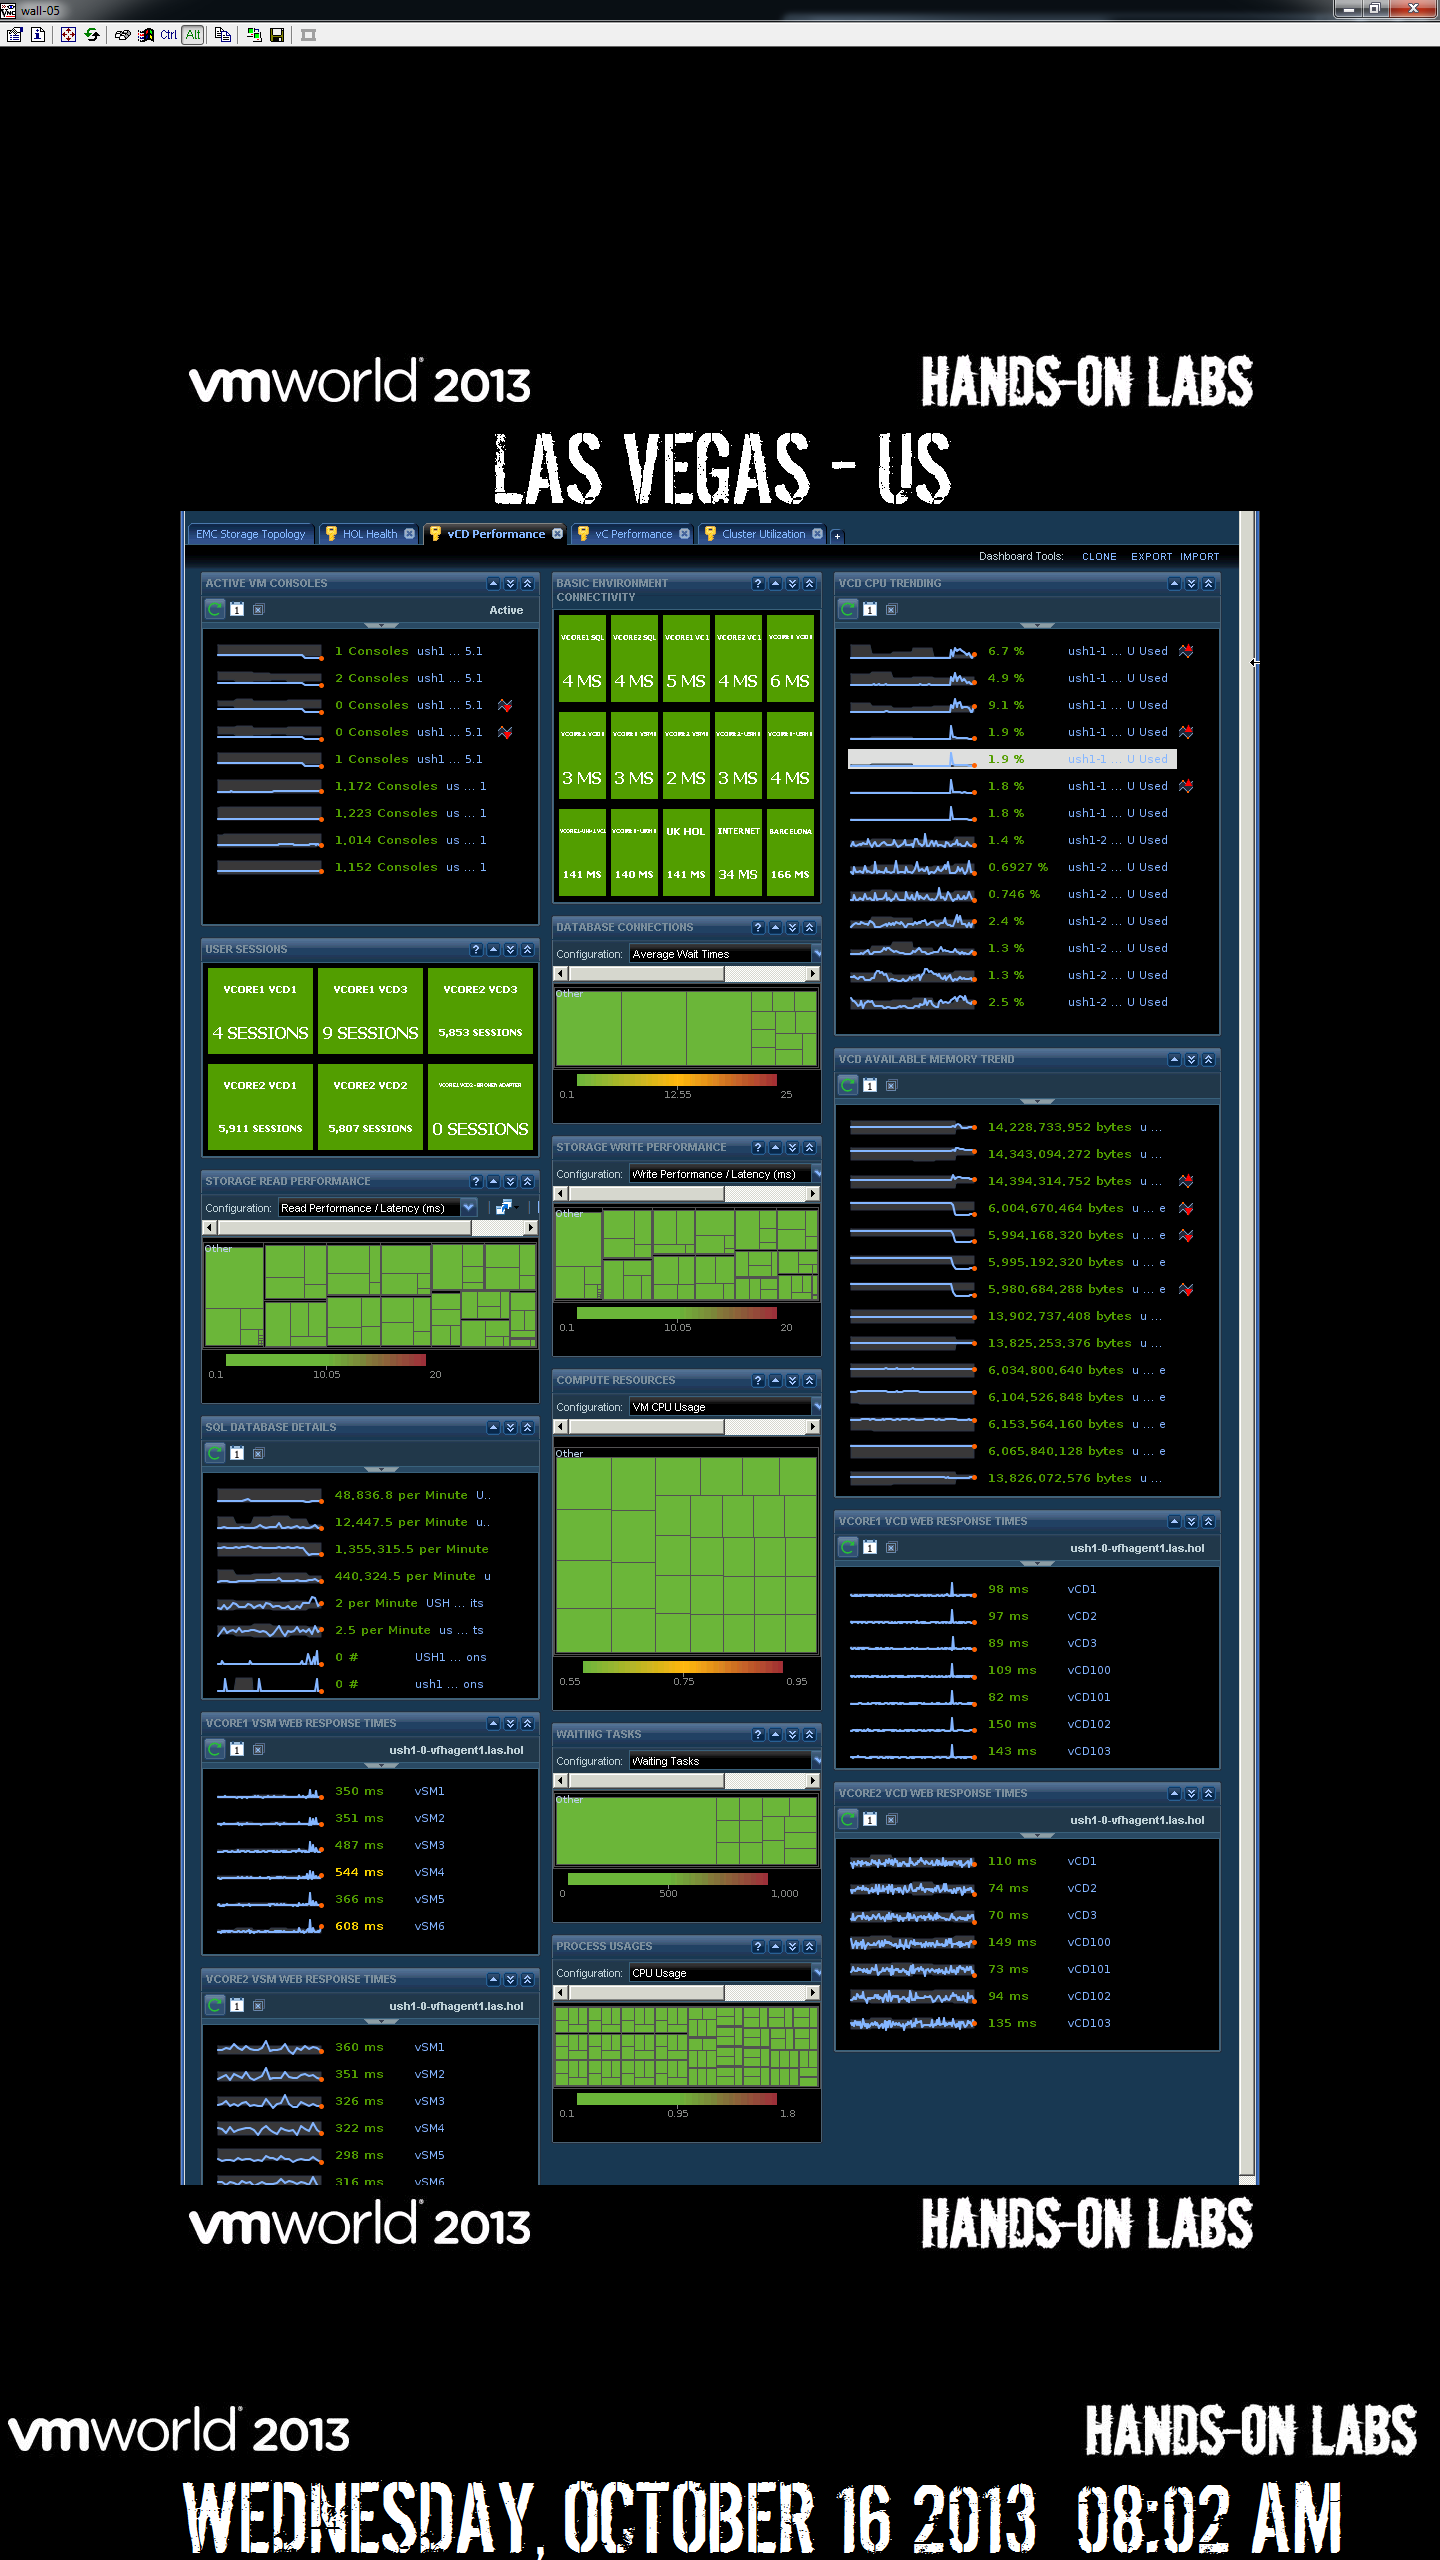Open help for Basic Environment Connectivity widget
Viewport: 1440px width, 2560px height.
pyautogui.click(x=758, y=583)
